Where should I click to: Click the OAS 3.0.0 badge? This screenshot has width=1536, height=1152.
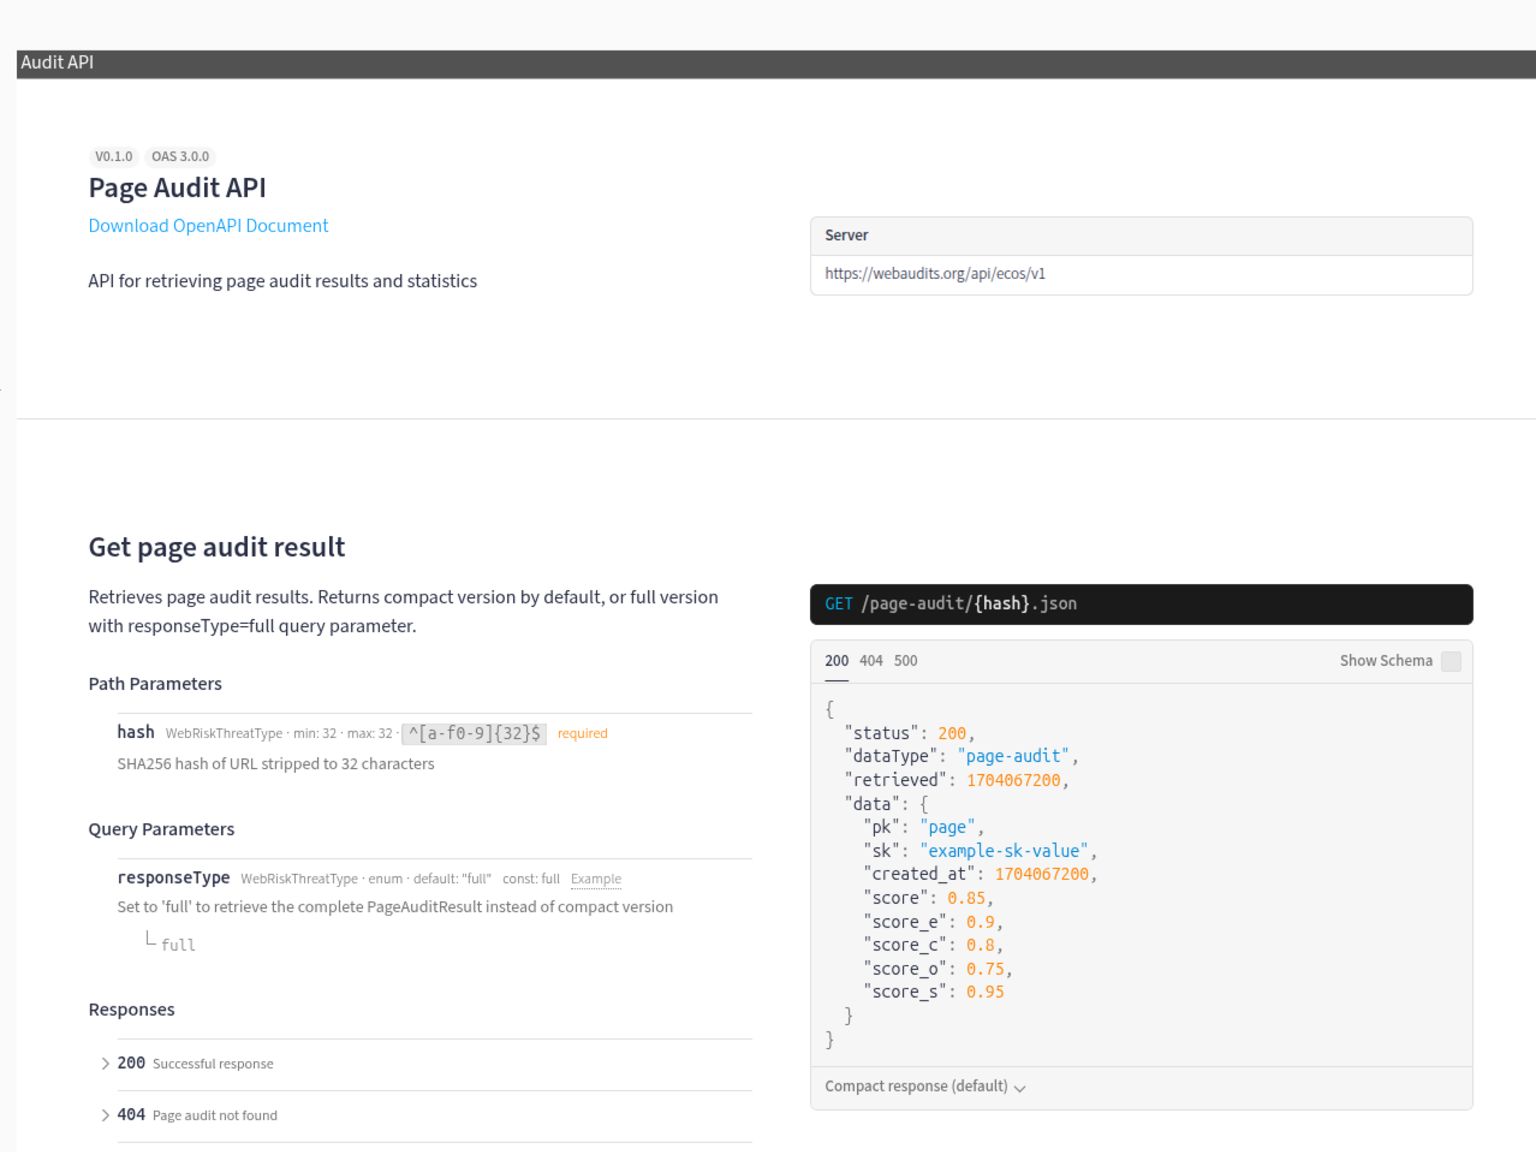pyautogui.click(x=180, y=156)
